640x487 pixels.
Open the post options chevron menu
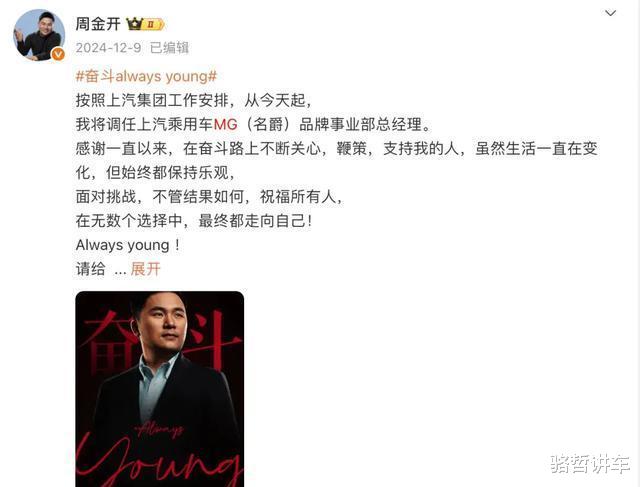610,13
